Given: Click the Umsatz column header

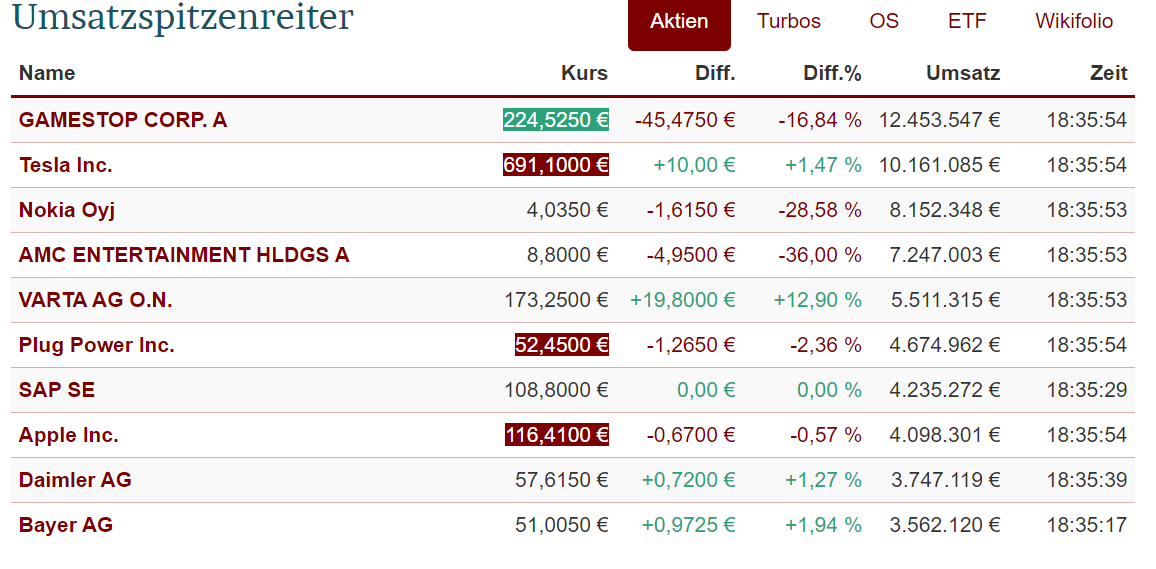Looking at the screenshot, I should pyautogui.click(x=963, y=73).
